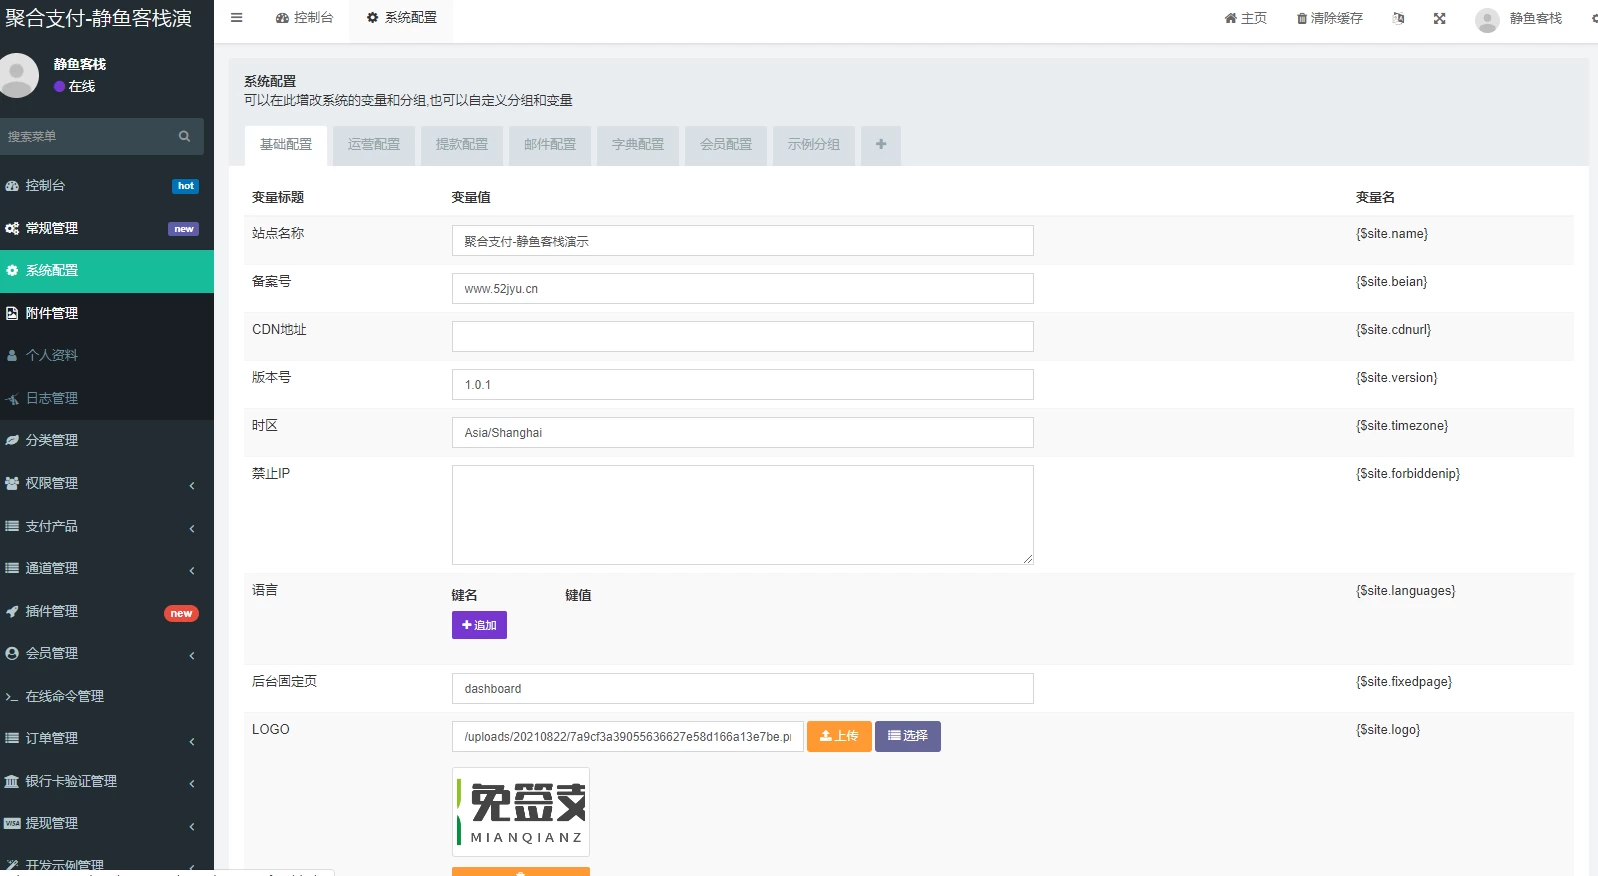Click the 常规管理 gears icon in sidebar
This screenshot has height=876, width=1598.
pos(12,228)
